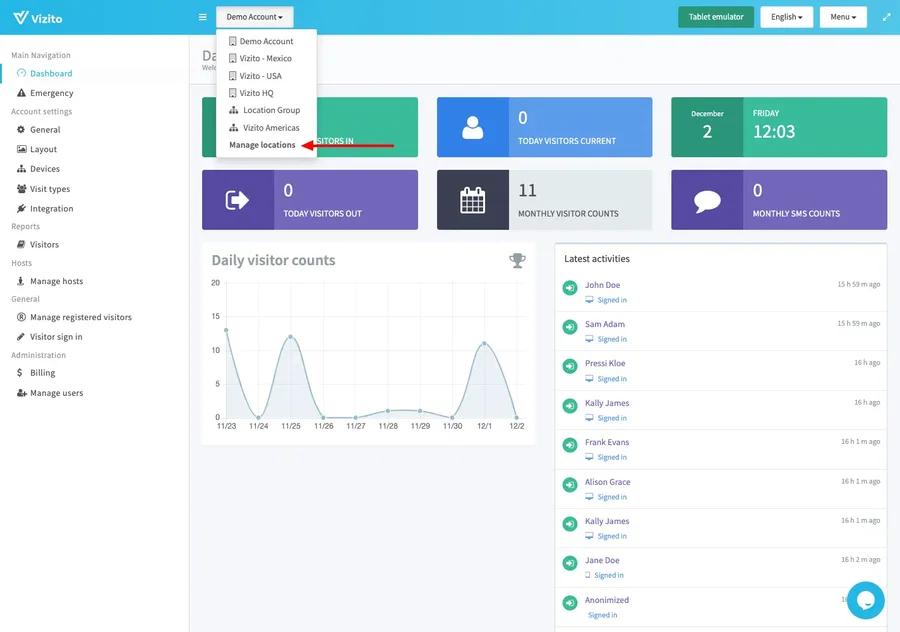Open the Menu dropdown in the header
This screenshot has height=632, width=900.
point(842,17)
